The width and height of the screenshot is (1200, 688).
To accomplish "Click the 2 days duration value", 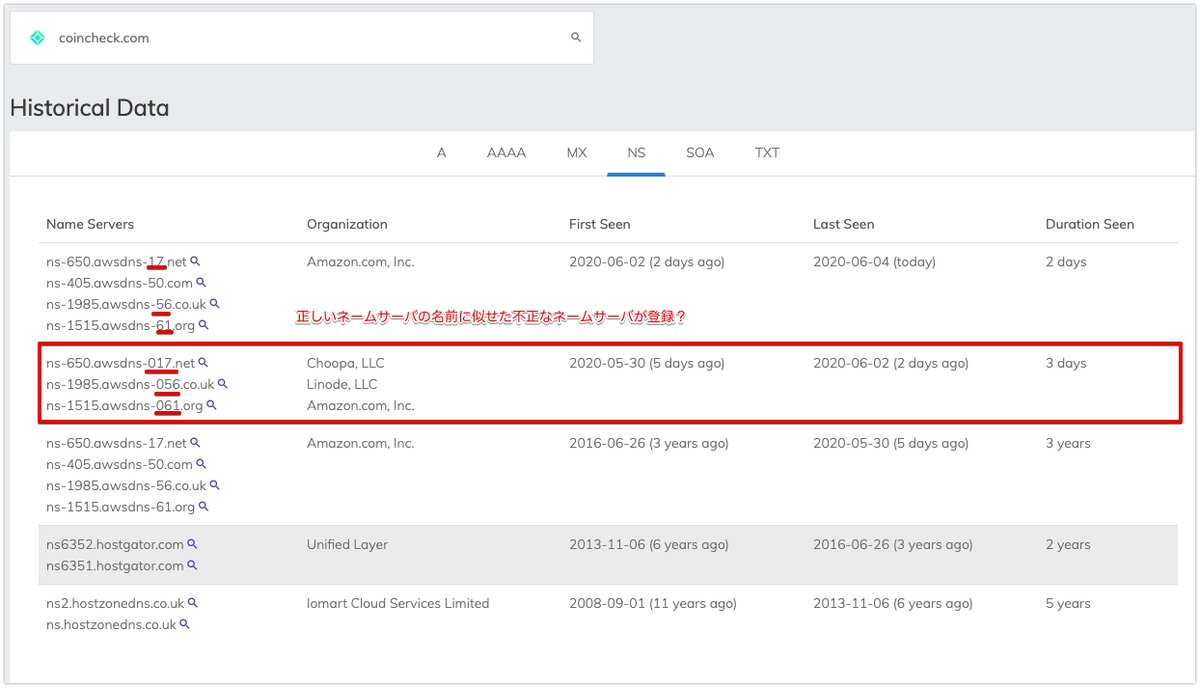I will point(1066,262).
